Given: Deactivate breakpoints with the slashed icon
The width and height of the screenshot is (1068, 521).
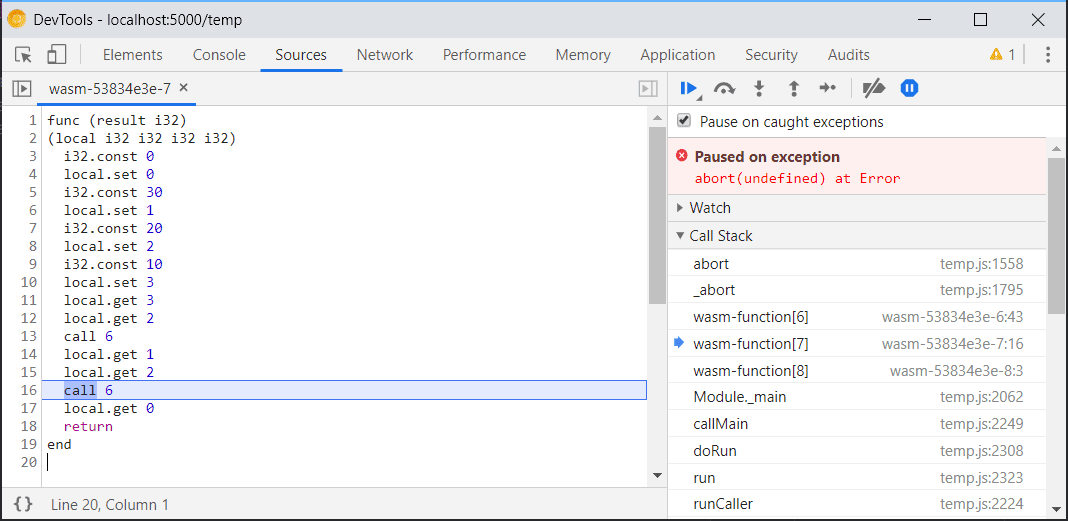Looking at the screenshot, I should point(873,89).
